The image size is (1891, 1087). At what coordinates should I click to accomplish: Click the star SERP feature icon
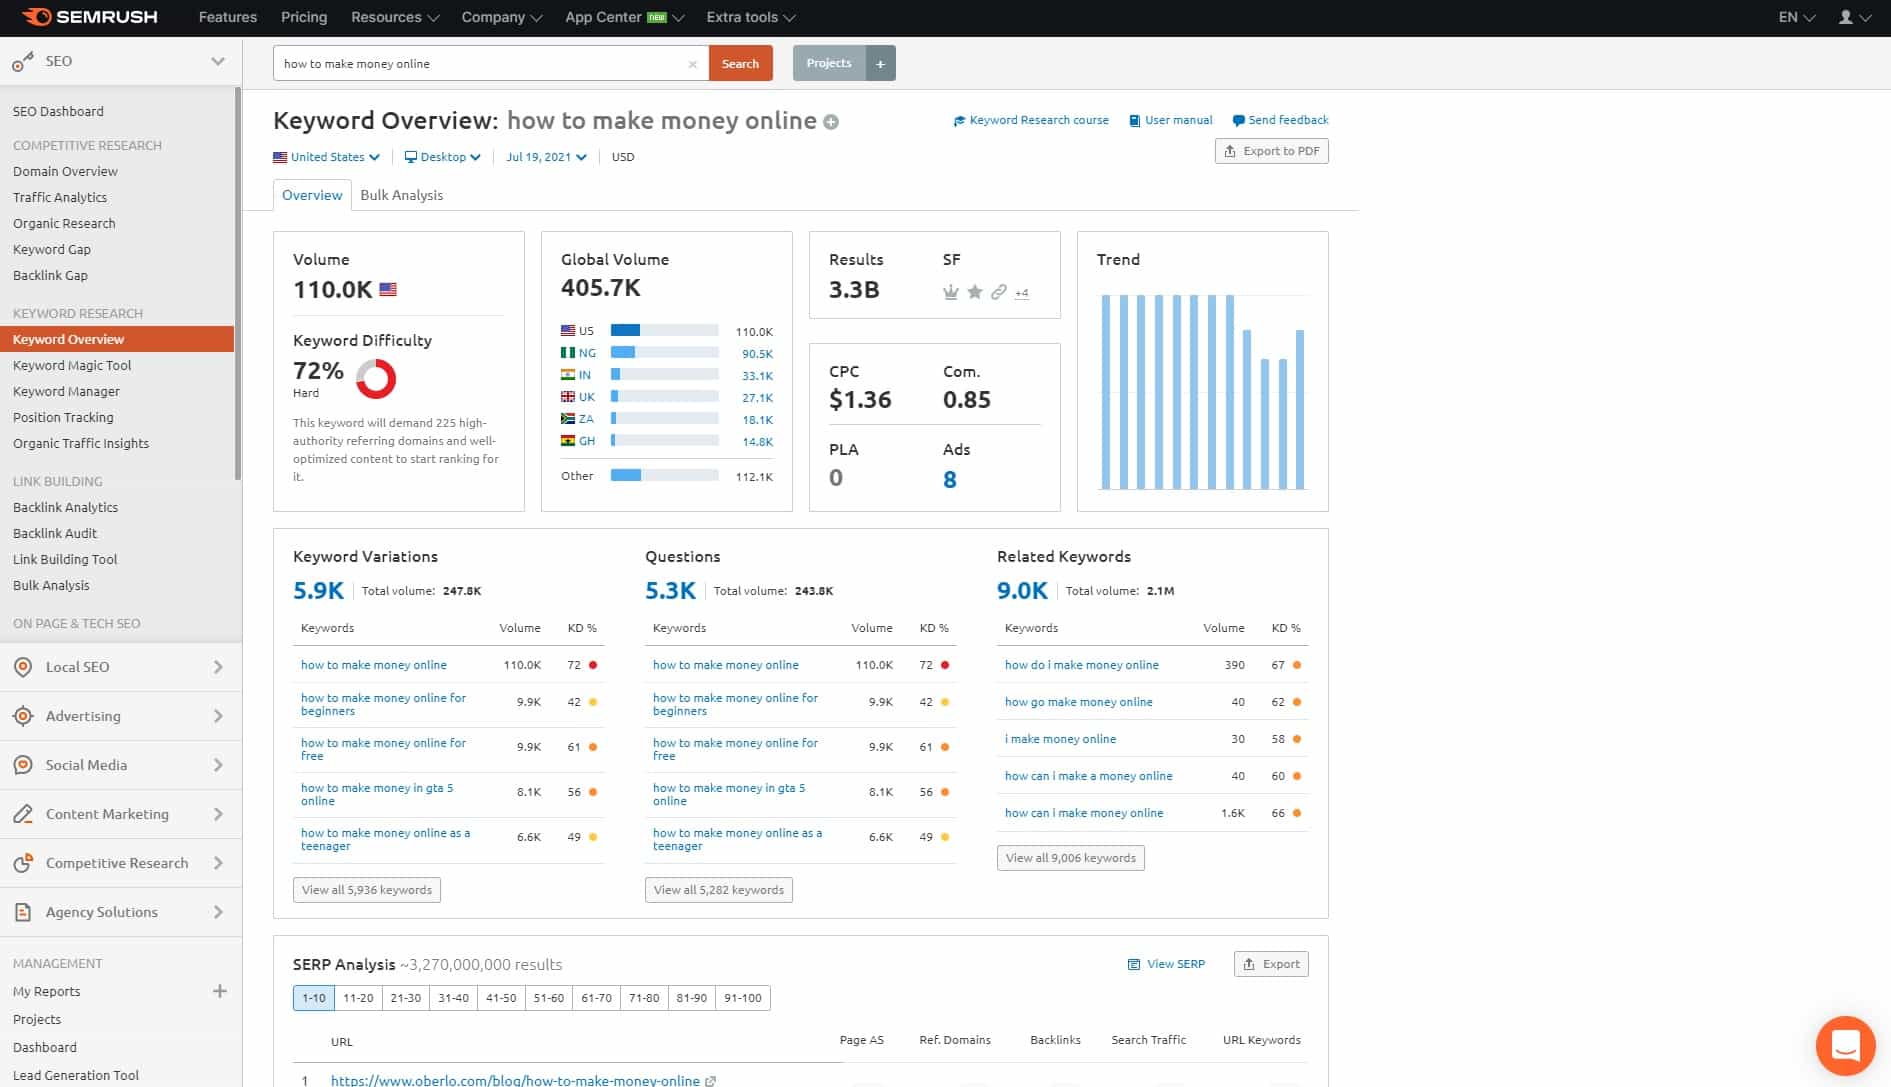click(x=975, y=292)
